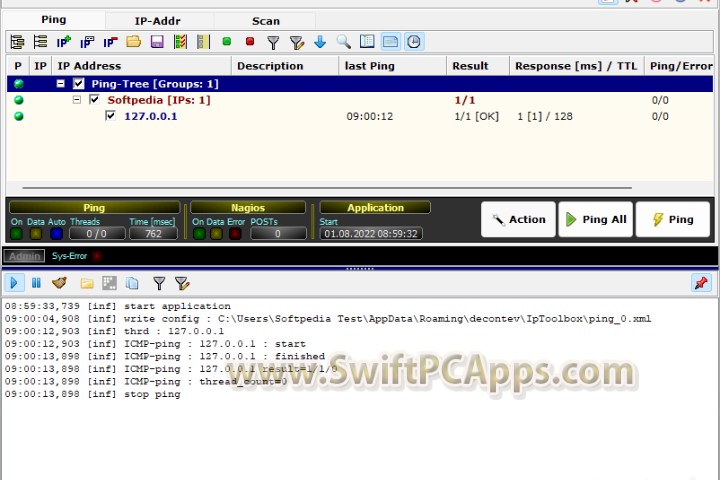Click the Nagios Error red LED
The image size is (720, 480).
(235, 234)
